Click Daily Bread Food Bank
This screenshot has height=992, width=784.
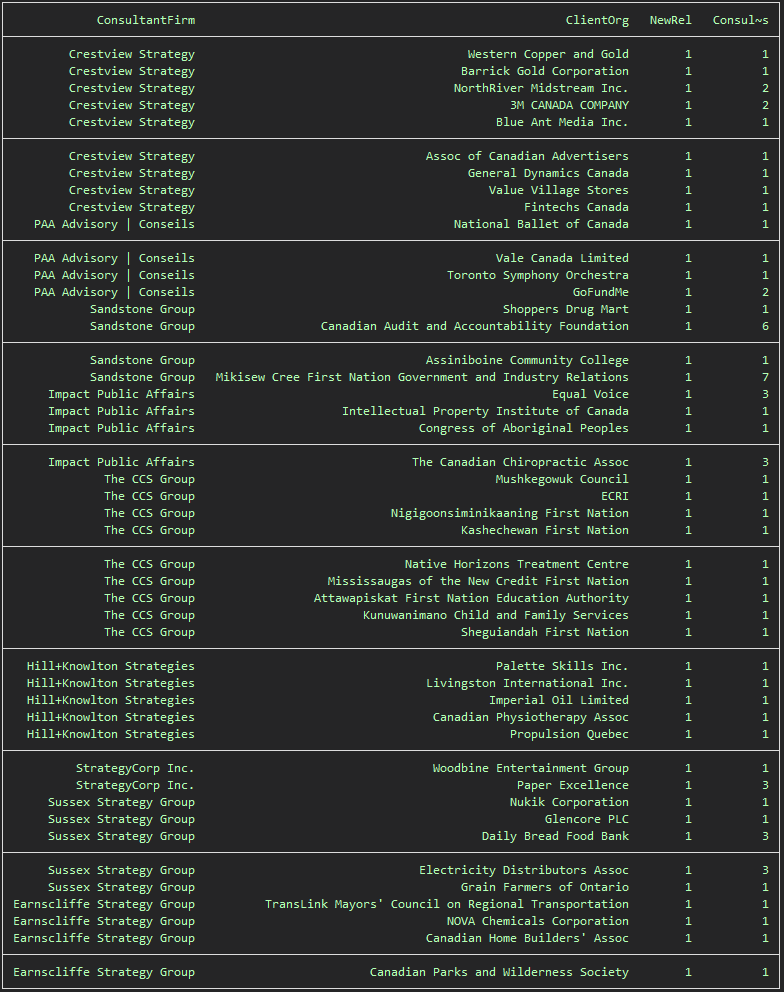[x=555, y=837]
